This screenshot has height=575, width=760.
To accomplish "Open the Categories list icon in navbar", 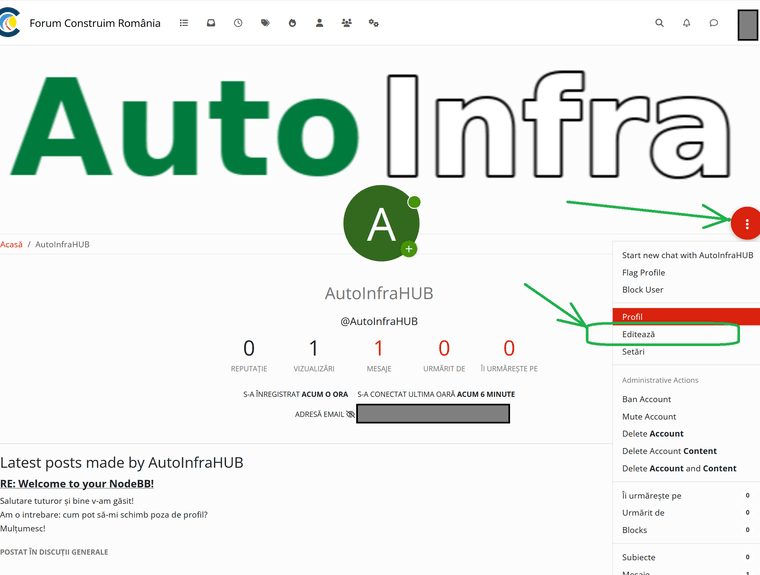I will tap(184, 23).
